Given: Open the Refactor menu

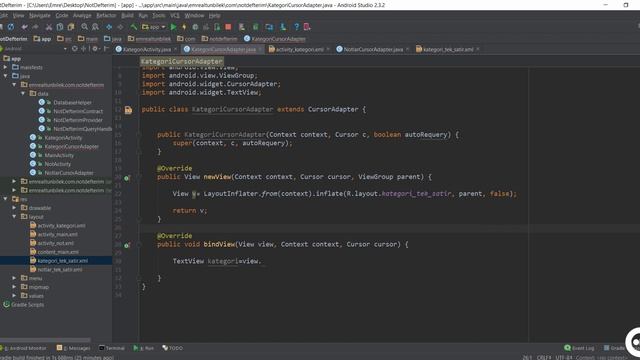Looking at the screenshot, I should pos(106,16).
